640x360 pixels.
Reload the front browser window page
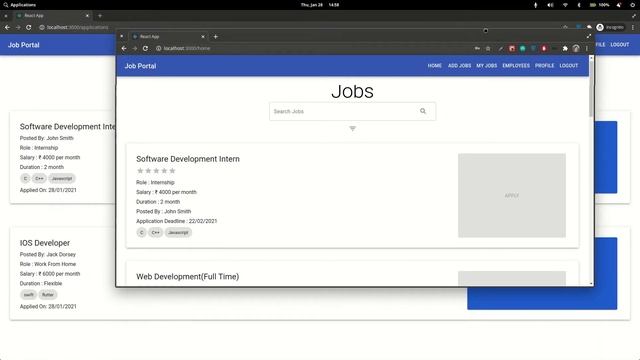[x=145, y=48]
